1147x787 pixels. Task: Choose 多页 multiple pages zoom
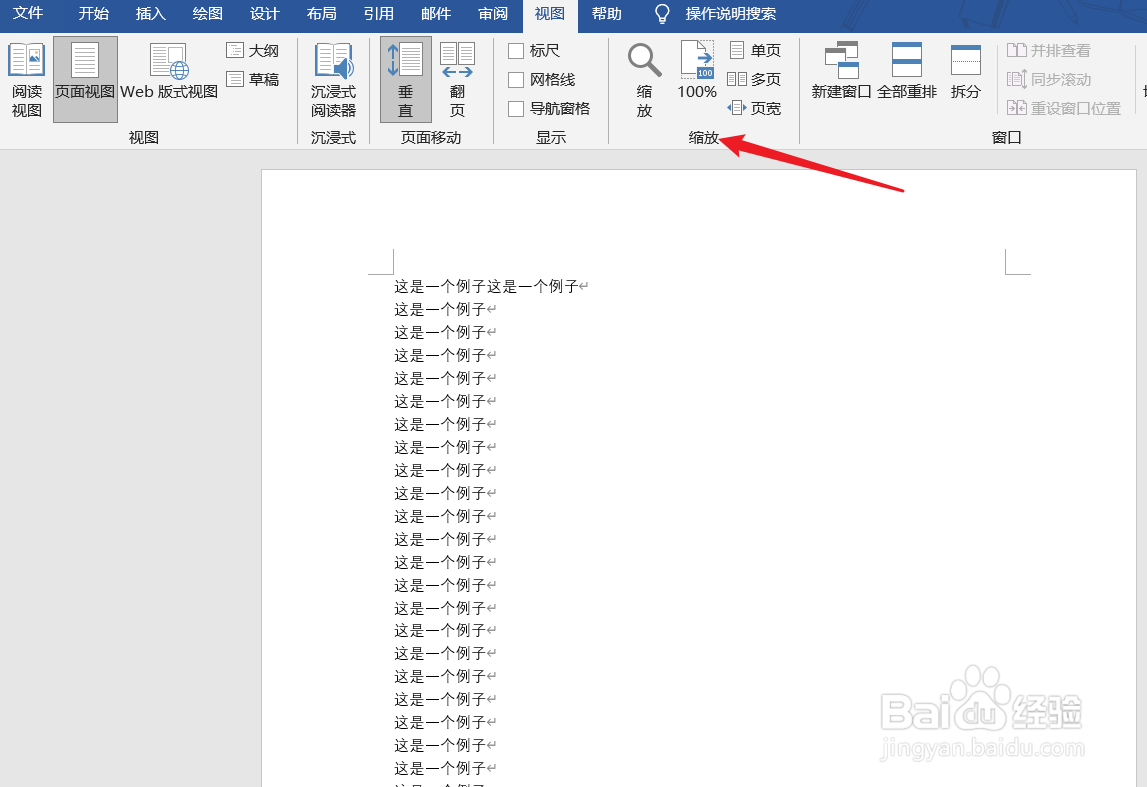click(x=756, y=79)
